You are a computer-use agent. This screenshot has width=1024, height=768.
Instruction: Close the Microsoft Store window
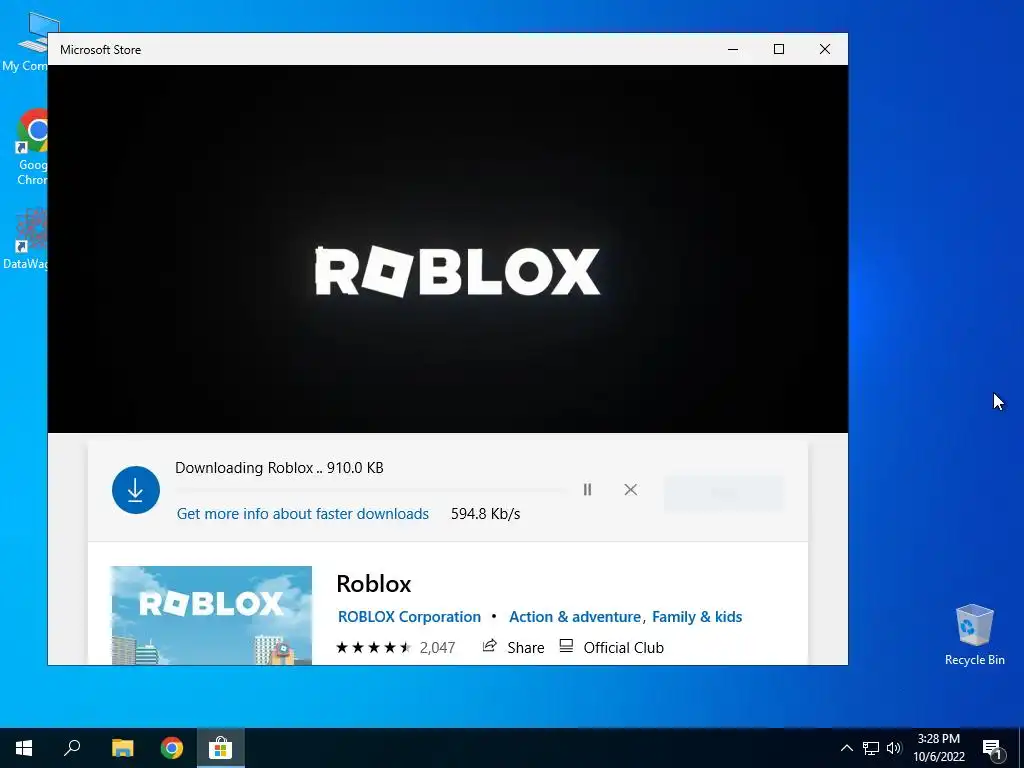[x=825, y=49]
